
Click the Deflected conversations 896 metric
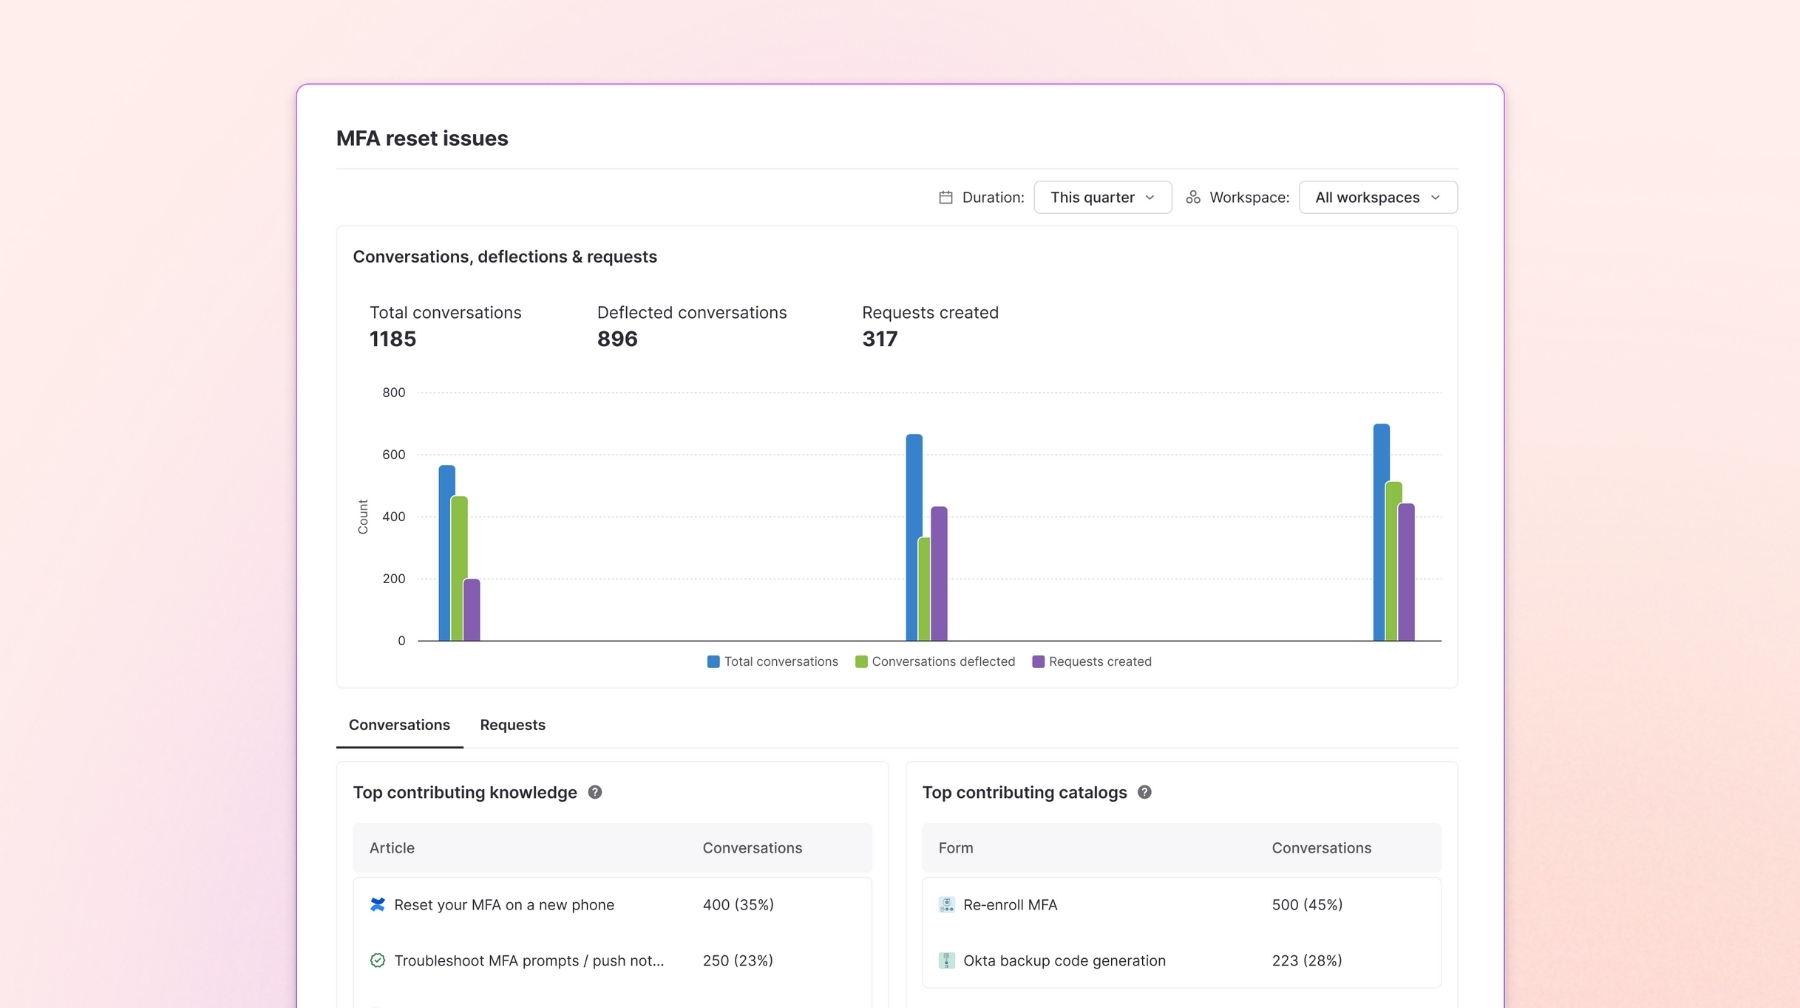pyautogui.click(x=692, y=326)
